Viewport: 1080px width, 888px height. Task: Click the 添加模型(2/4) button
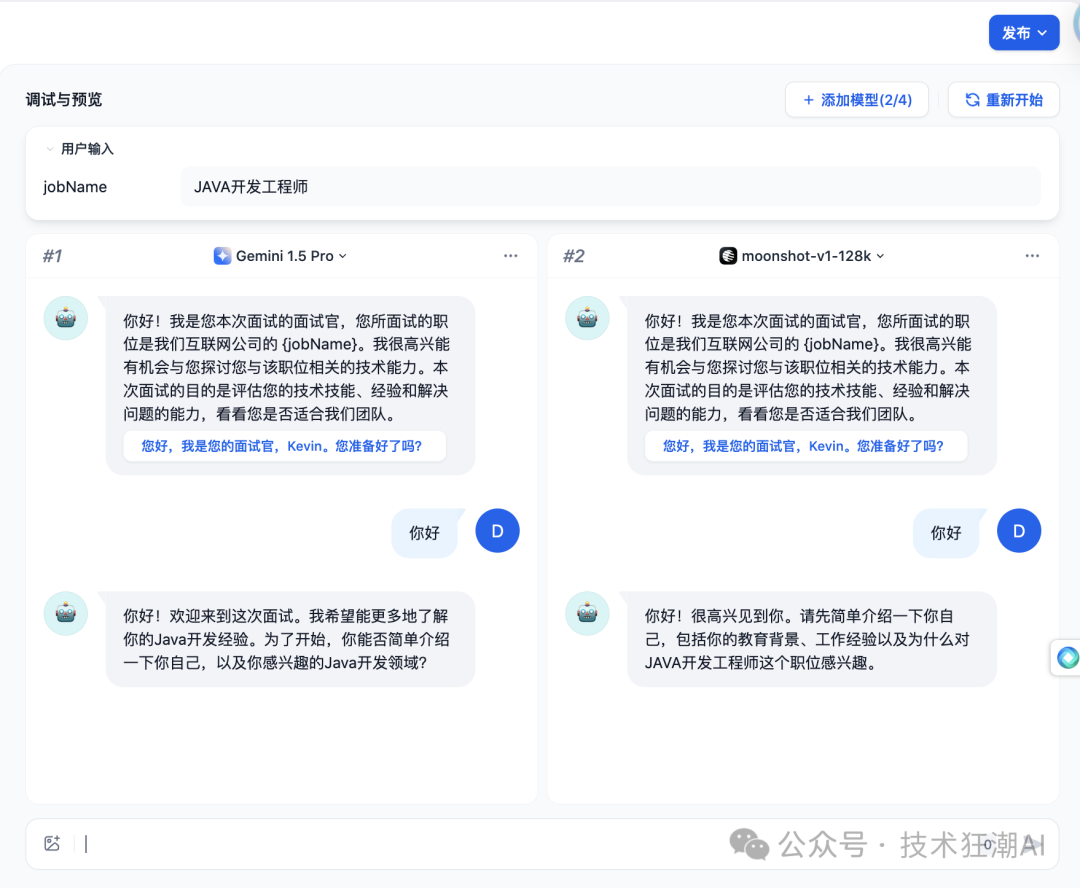[x=857, y=100]
